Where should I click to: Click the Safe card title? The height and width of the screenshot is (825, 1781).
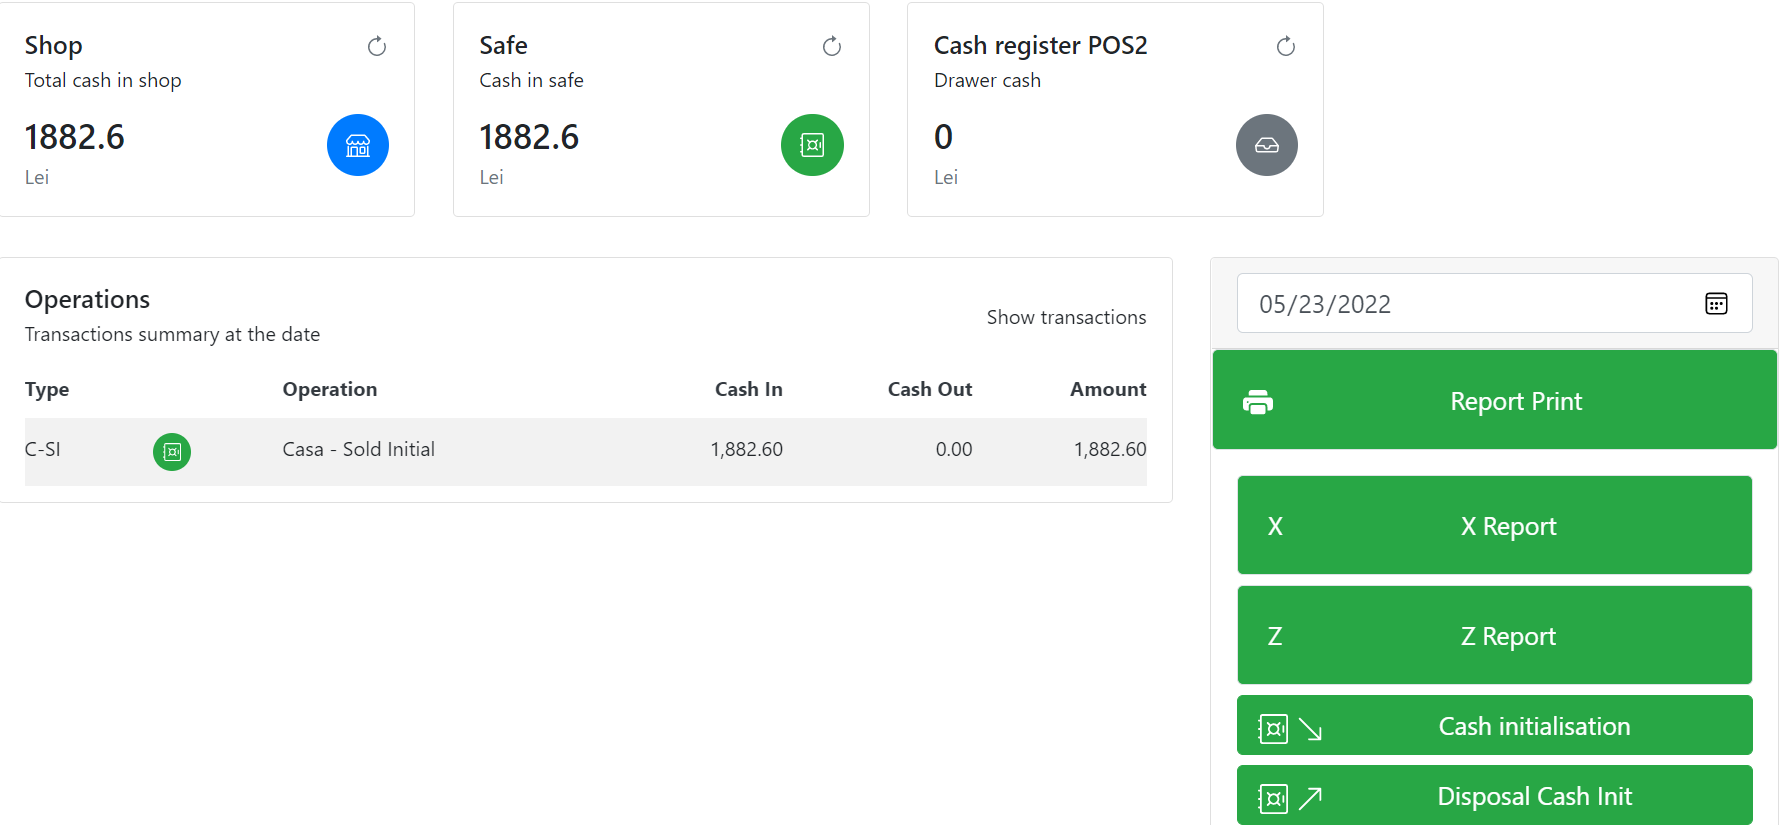pyautogui.click(x=503, y=45)
